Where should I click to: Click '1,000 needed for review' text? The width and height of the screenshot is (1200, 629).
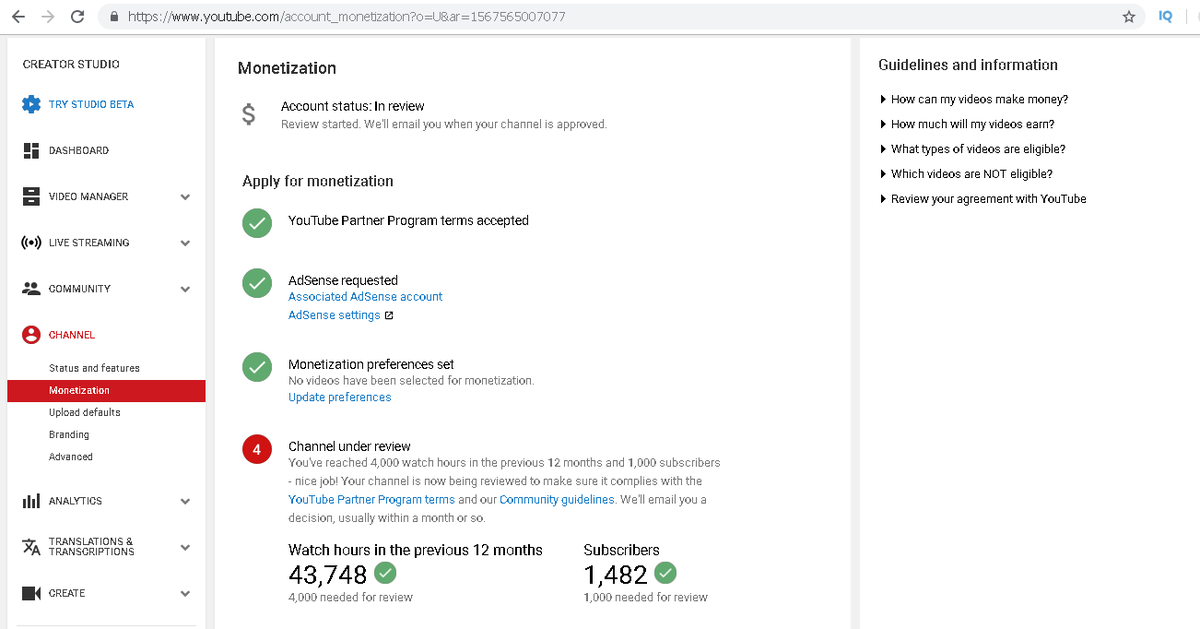[645, 597]
